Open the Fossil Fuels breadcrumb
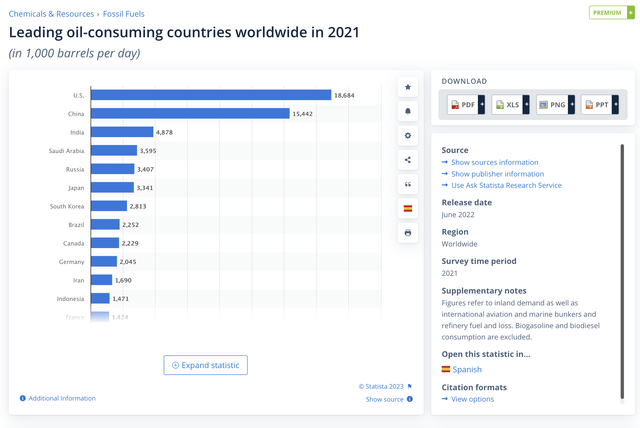 tap(124, 14)
